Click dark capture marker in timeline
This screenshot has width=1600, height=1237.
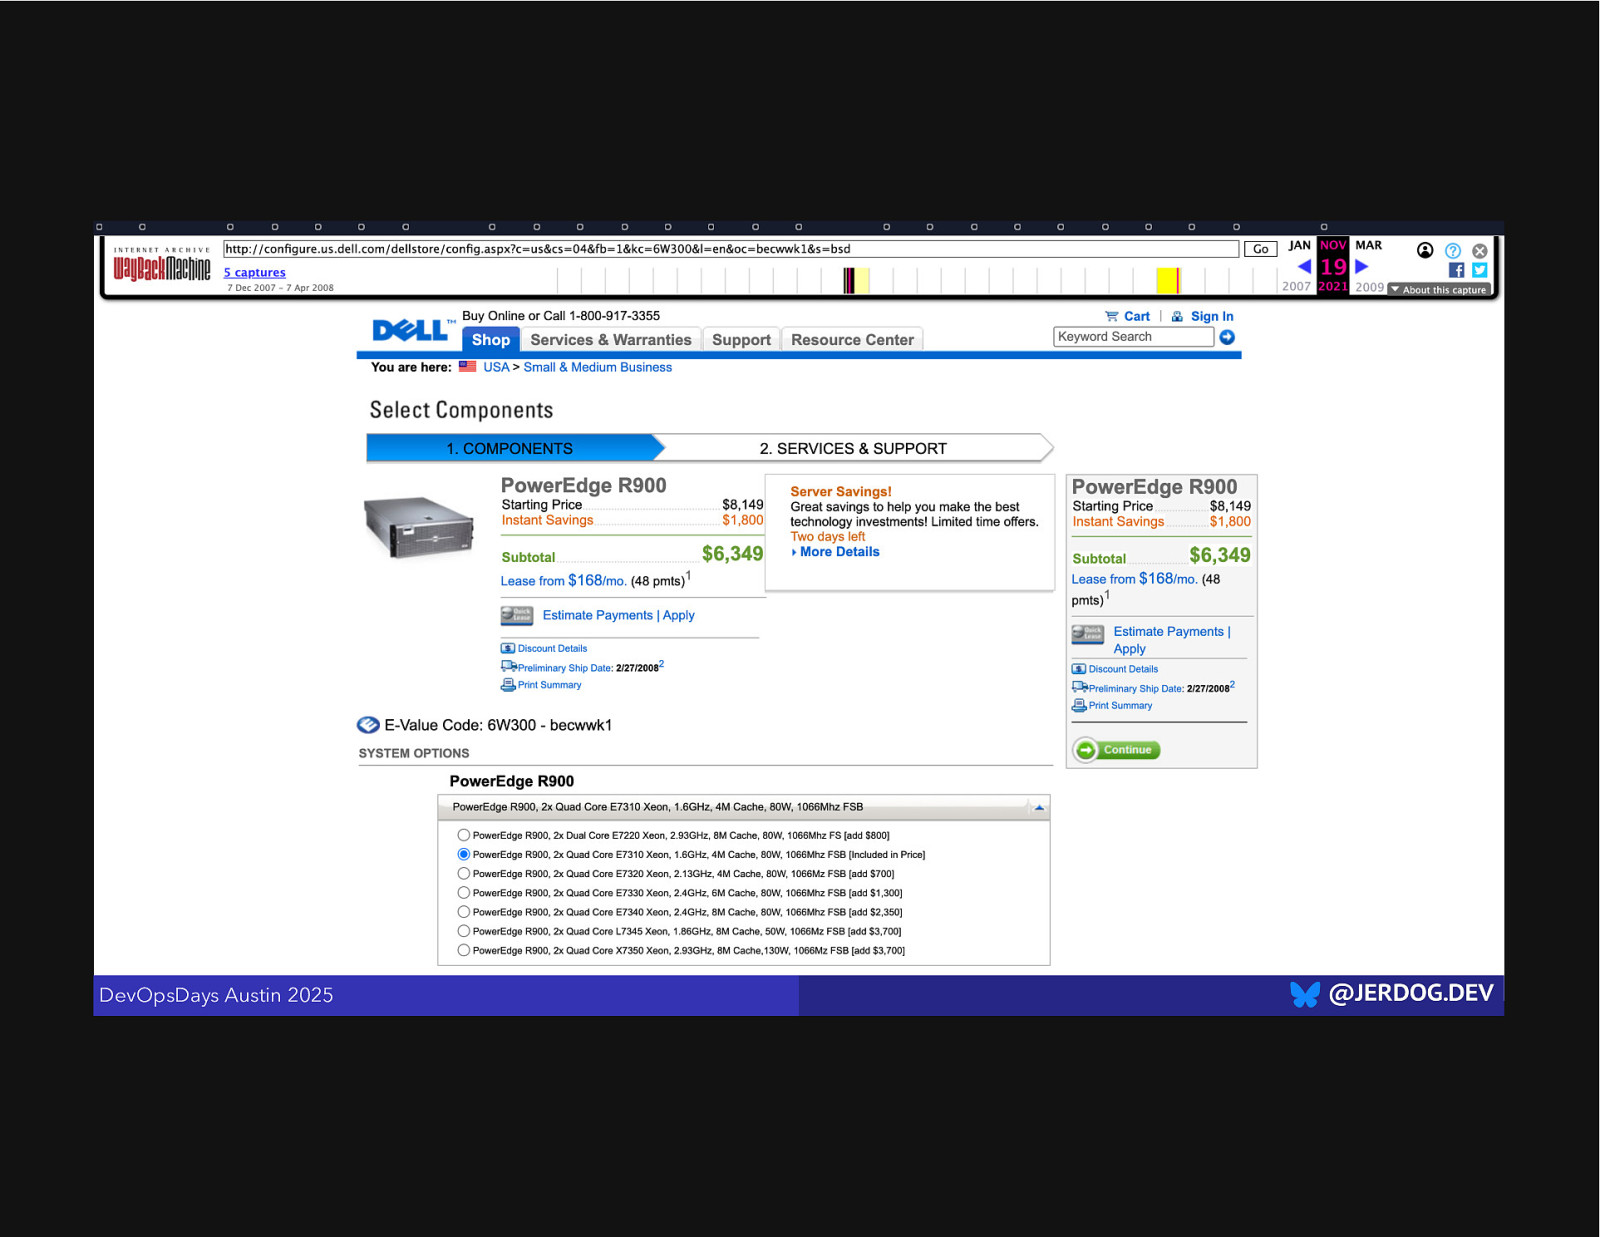[849, 280]
